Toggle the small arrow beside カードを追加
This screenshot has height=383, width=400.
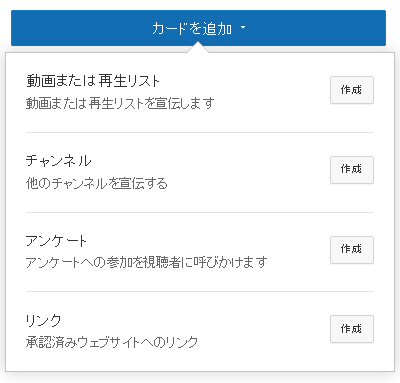pos(243,27)
